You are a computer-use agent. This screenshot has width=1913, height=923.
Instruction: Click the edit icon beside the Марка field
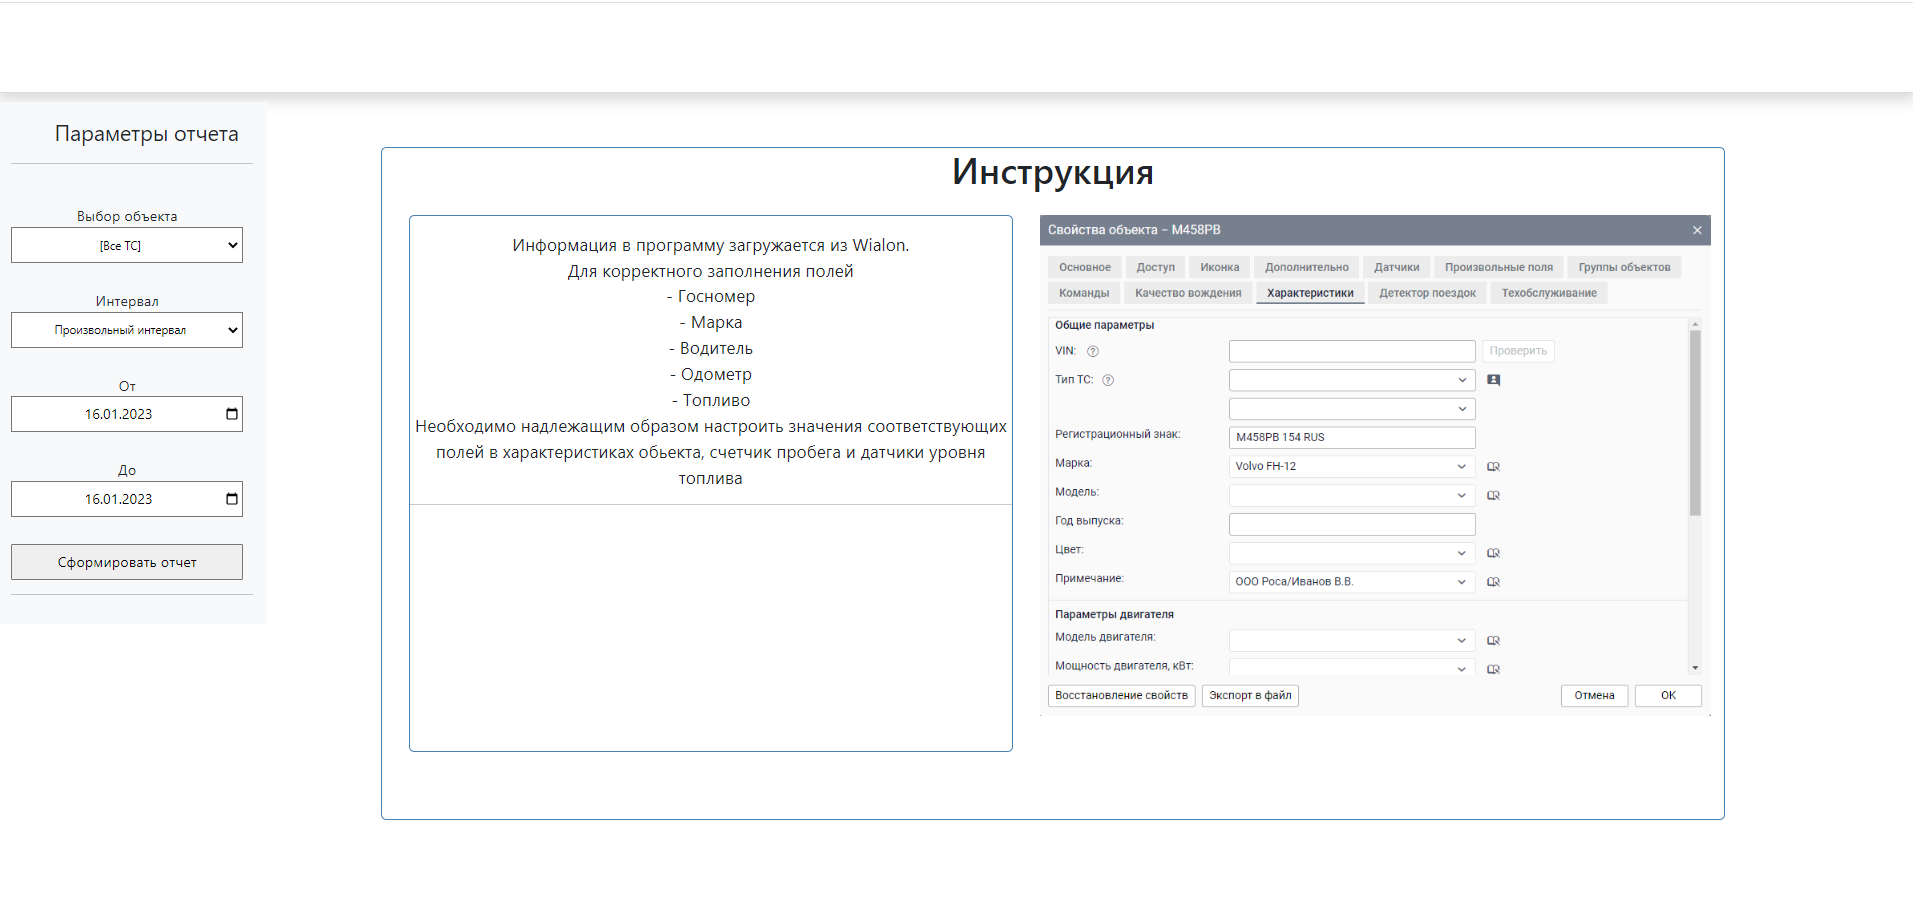pos(1493,467)
